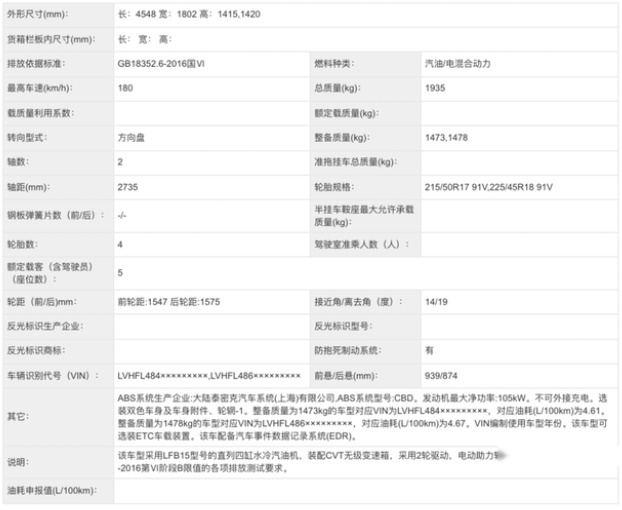622x510 pixels.
Task: Select the dimensions value 长: 4548 宽: 1802
Action: (189, 14)
